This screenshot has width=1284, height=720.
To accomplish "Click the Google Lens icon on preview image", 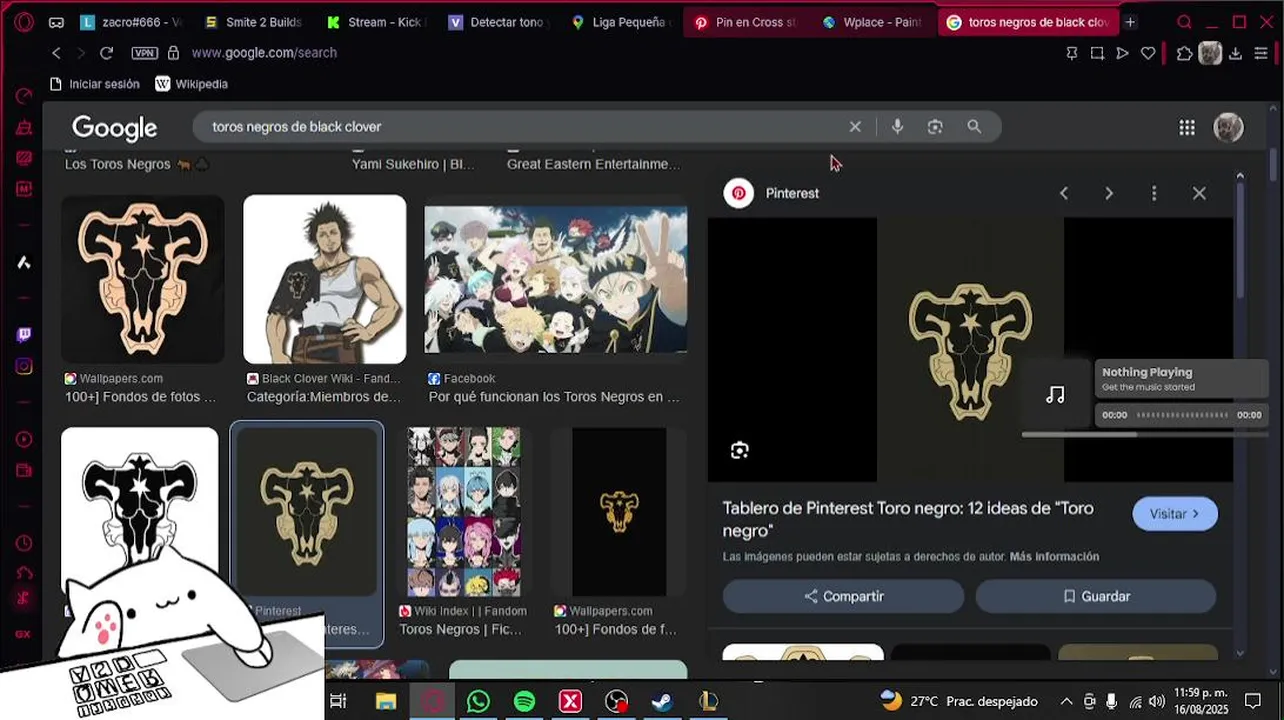I will click(739, 450).
